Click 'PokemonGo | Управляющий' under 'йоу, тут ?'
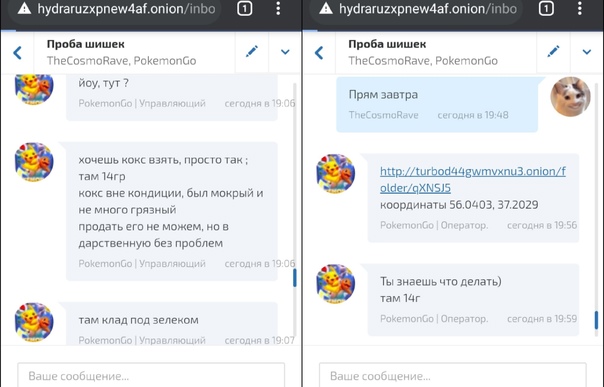 click(x=142, y=103)
